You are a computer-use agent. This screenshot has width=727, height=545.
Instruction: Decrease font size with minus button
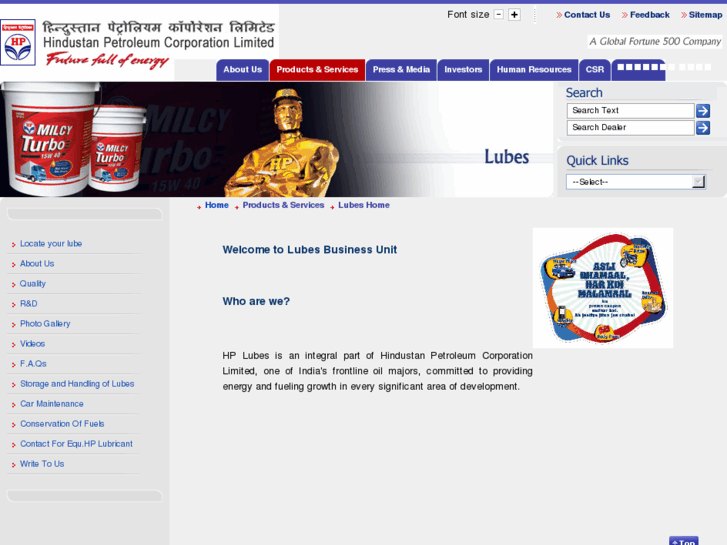coord(498,15)
